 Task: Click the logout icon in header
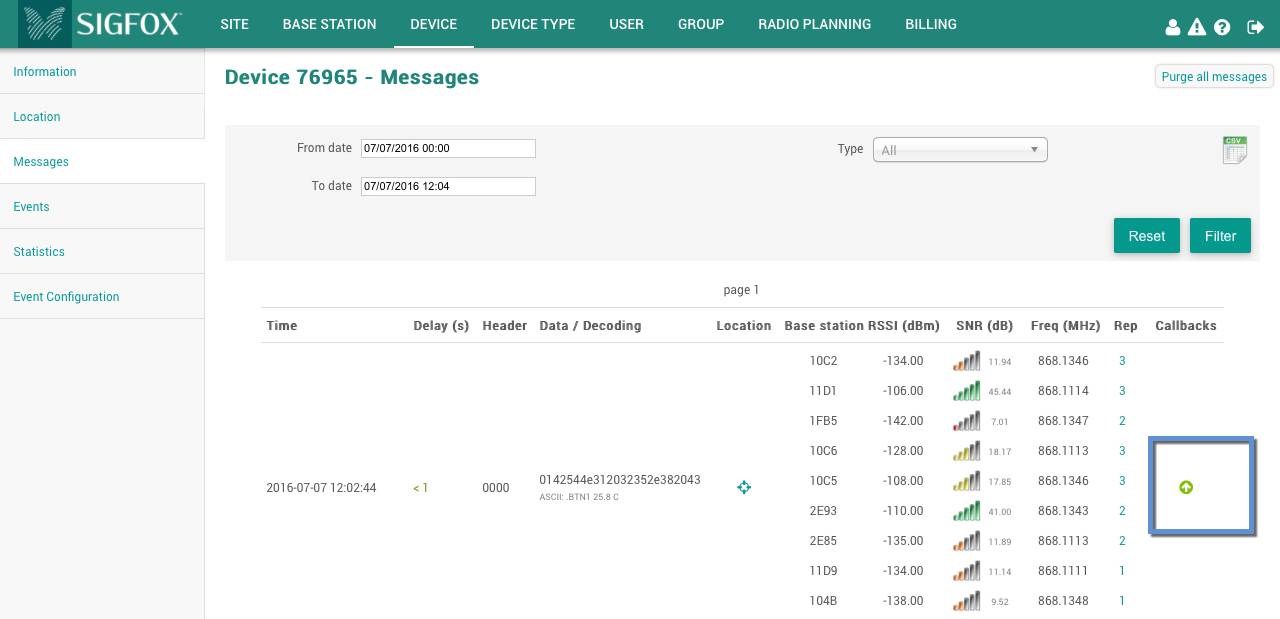(x=1256, y=27)
